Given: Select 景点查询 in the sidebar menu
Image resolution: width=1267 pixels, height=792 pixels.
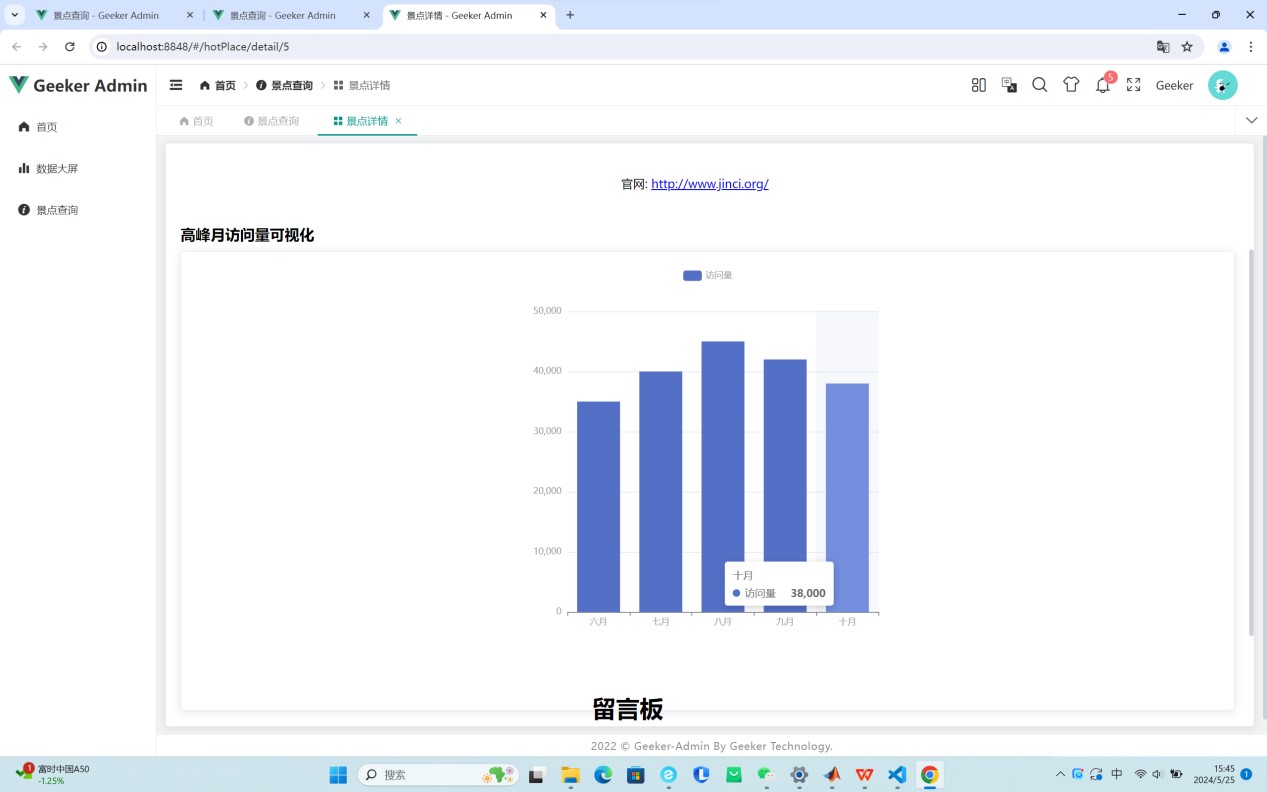Looking at the screenshot, I should [x=57, y=210].
